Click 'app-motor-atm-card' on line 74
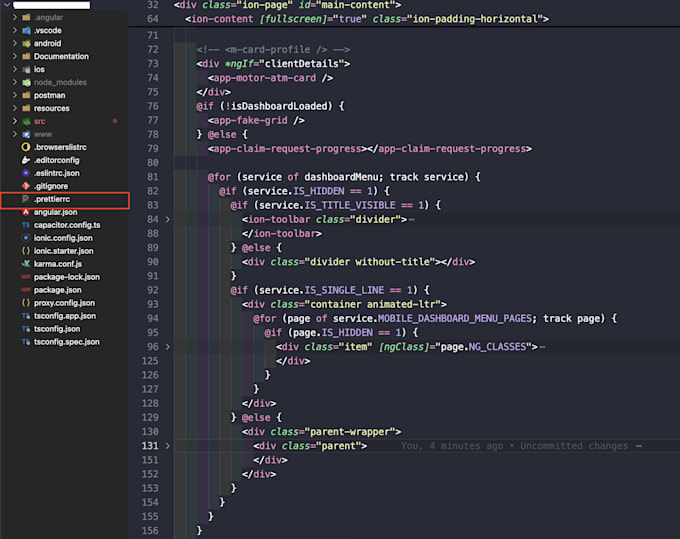Screen dimensions: 680x539 pyautogui.click(x=265, y=78)
